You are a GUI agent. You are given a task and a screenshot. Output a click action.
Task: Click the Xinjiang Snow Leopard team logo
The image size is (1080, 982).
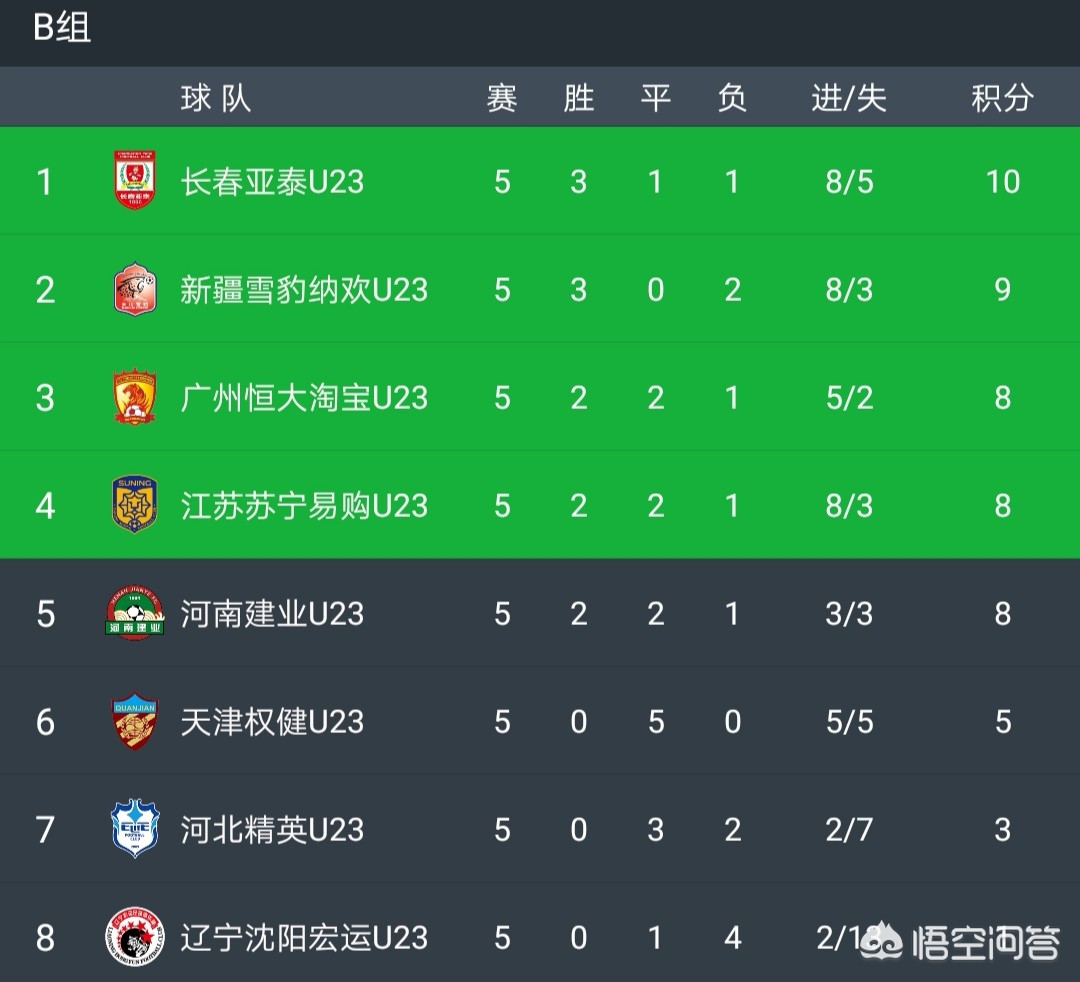137,290
